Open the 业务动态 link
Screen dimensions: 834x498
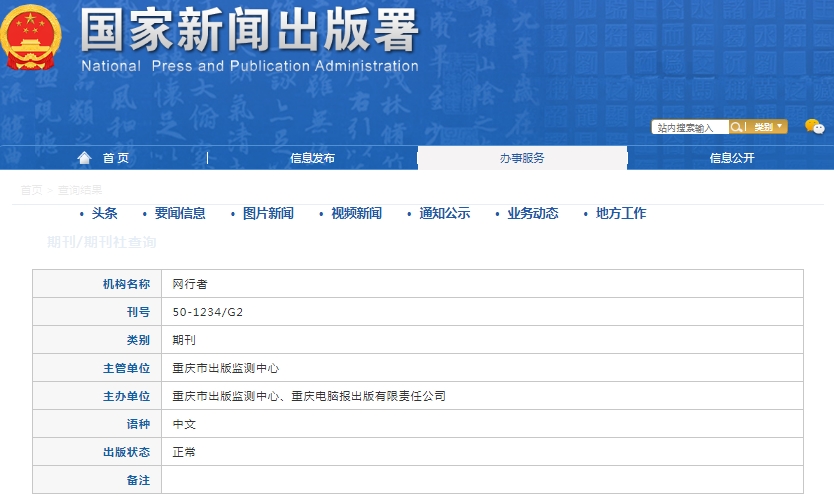point(532,213)
